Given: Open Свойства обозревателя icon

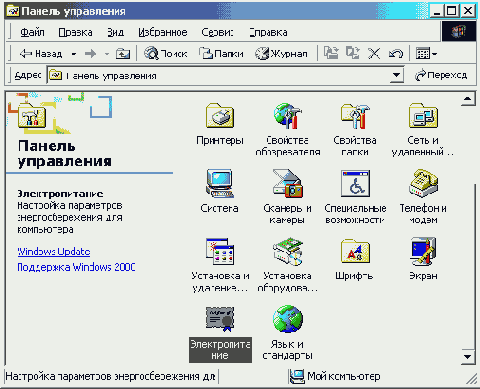Looking at the screenshot, I should pyautogui.click(x=288, y=116).
